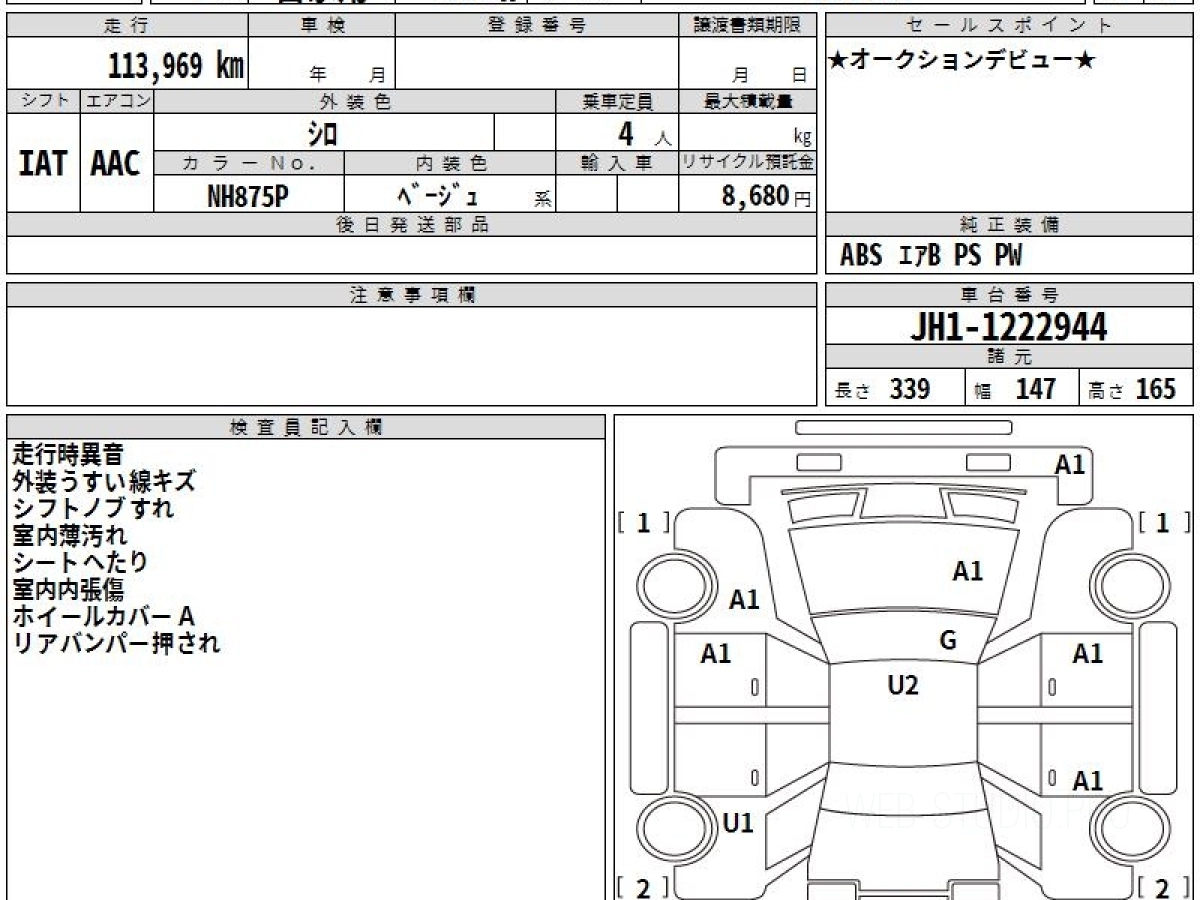Viewport: 1200px width, 900px height.
Task: Select the セールスポイント header
Action: (1009, 26)
